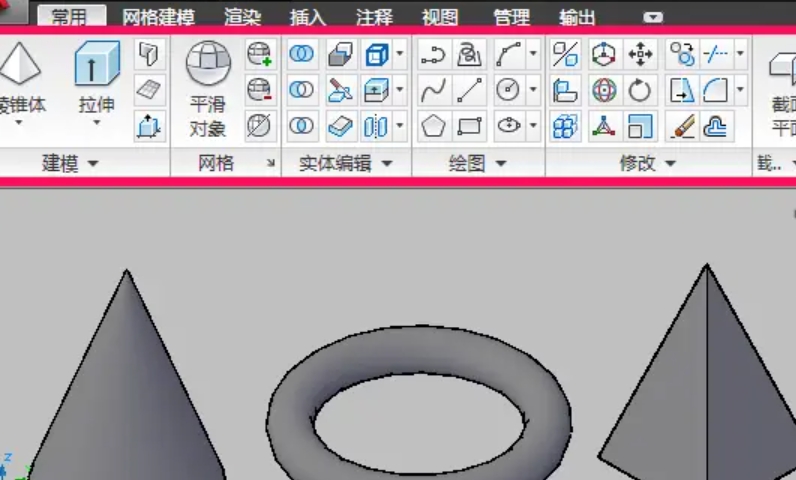Click the Extrude (拉伸) tool button
Image resolution: width=796 pixels, height=480 pixels.
pyautogui.click(x=96, y=82)
